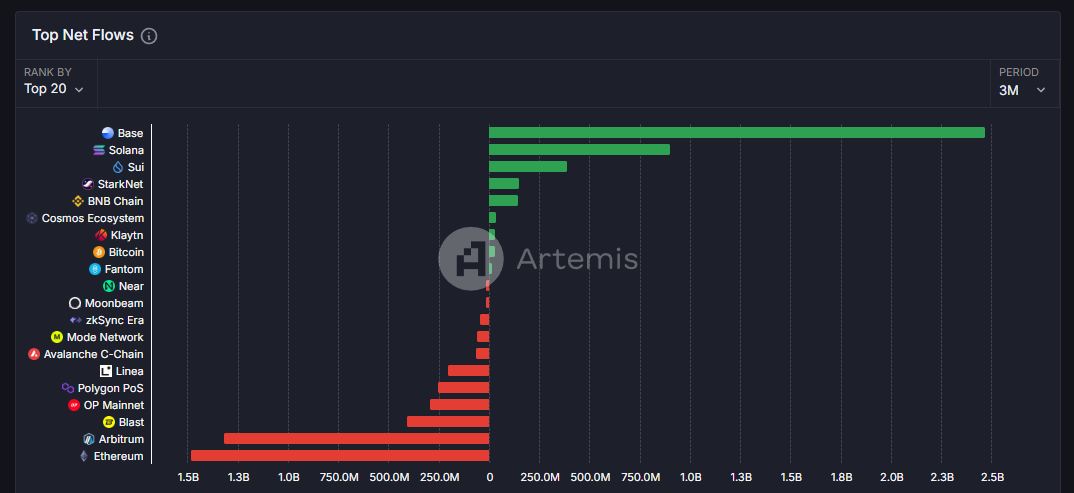Click the Base chain logo icon
1074x493 pixels.
108,133
